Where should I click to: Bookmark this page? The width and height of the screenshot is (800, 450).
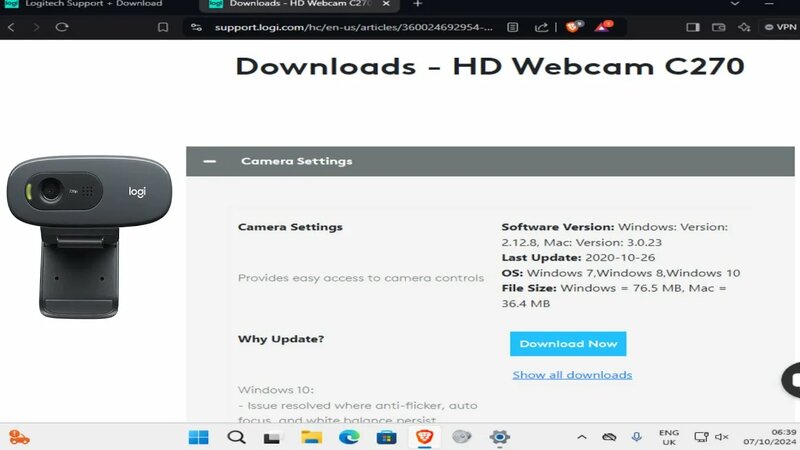[x=163, y=27]
